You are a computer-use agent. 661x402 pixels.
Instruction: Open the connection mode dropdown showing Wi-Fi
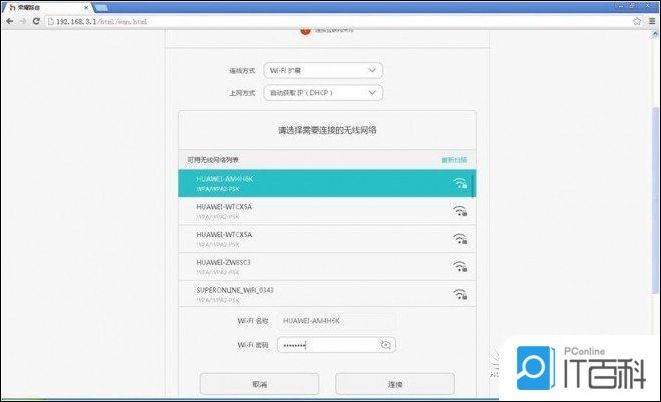[x=323, y=70]
